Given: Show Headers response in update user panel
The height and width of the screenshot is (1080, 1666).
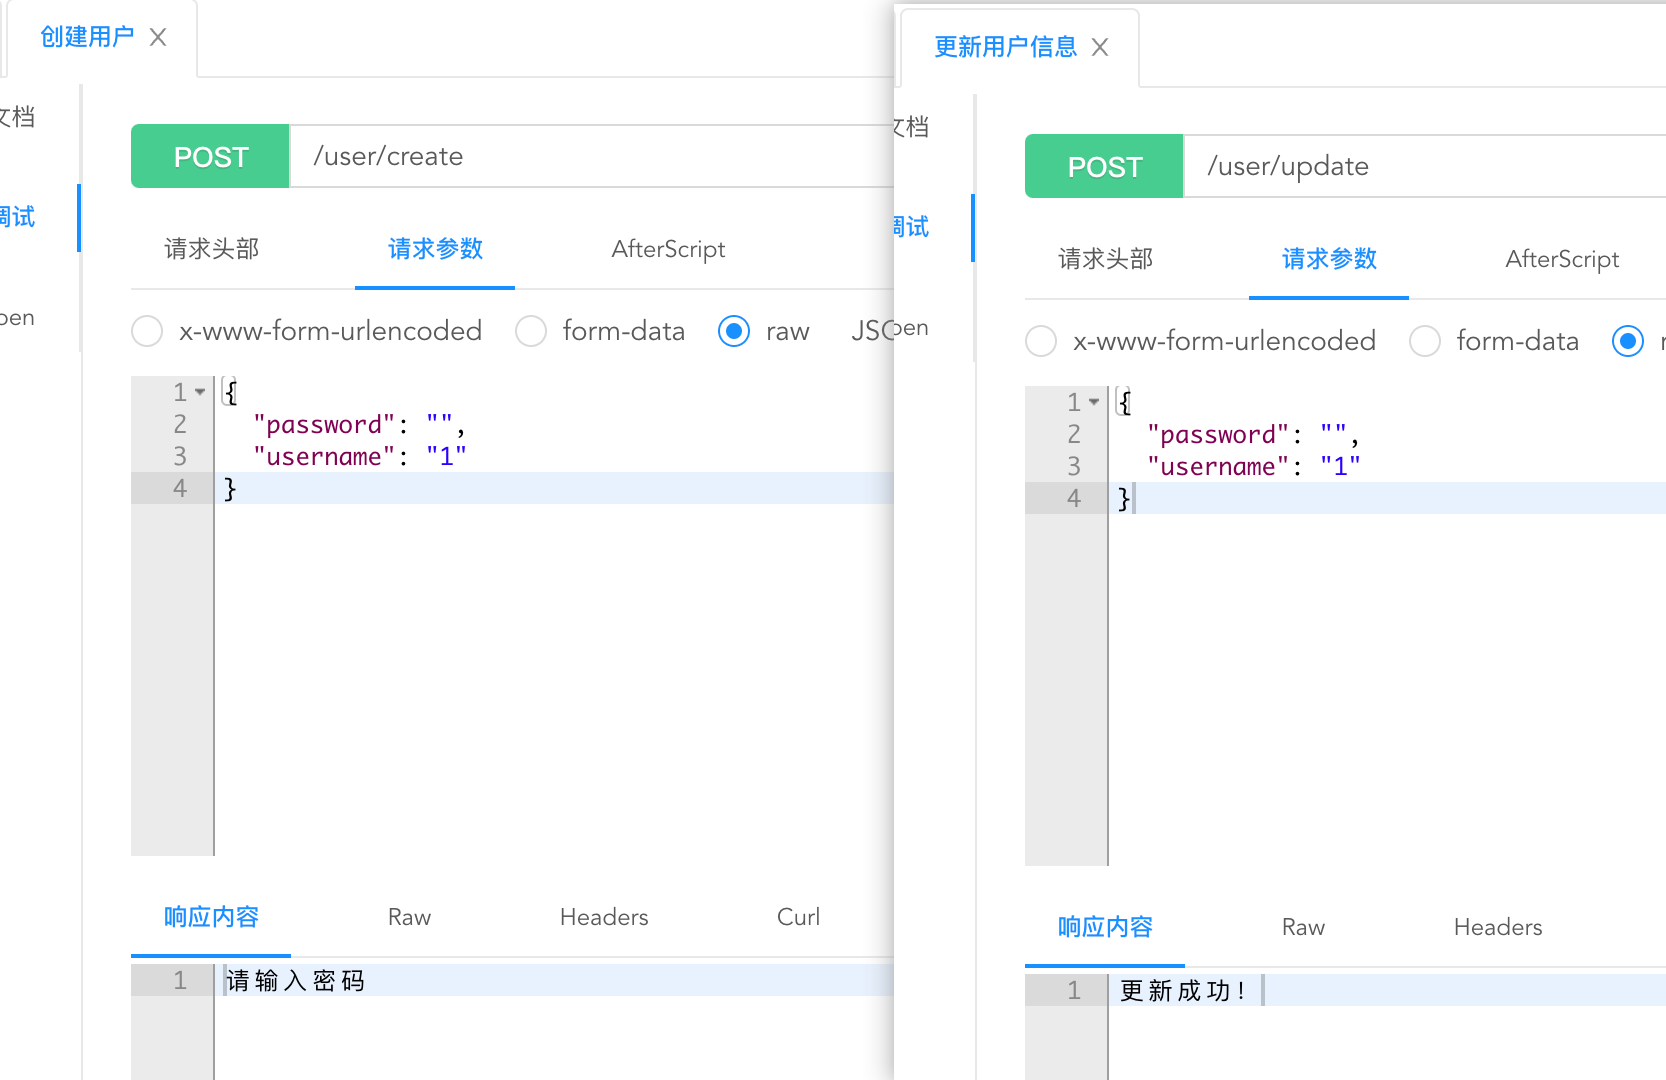Looking at the screenshot, I should click(x=1497, y=927).
